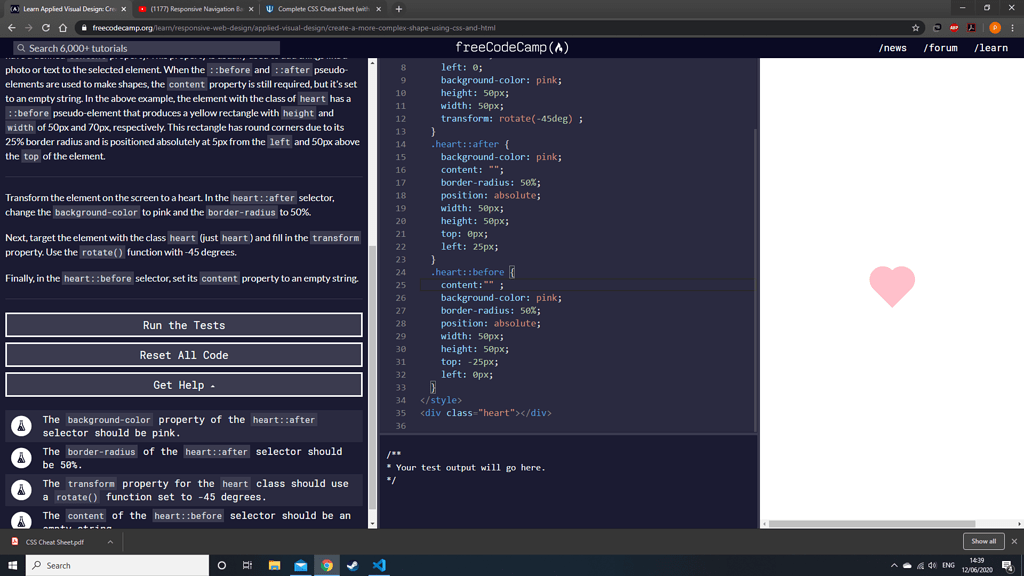Expand hidden icons in the system tray

895,565
